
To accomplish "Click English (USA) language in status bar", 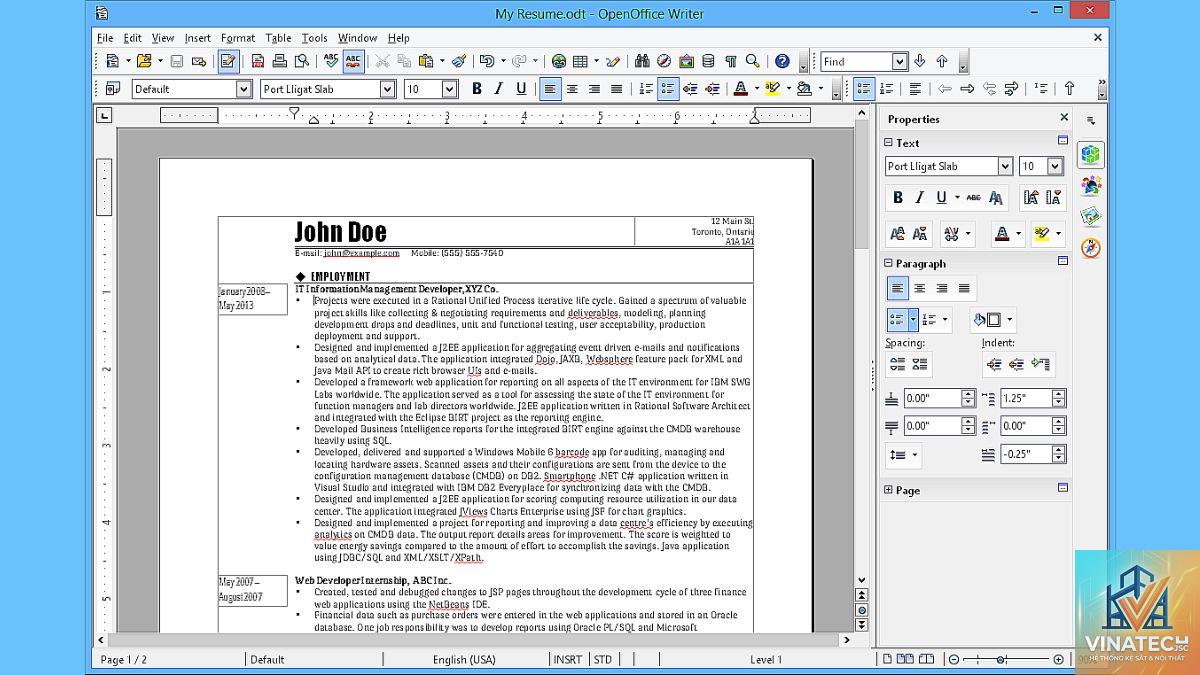I will [x=464, y=659].
